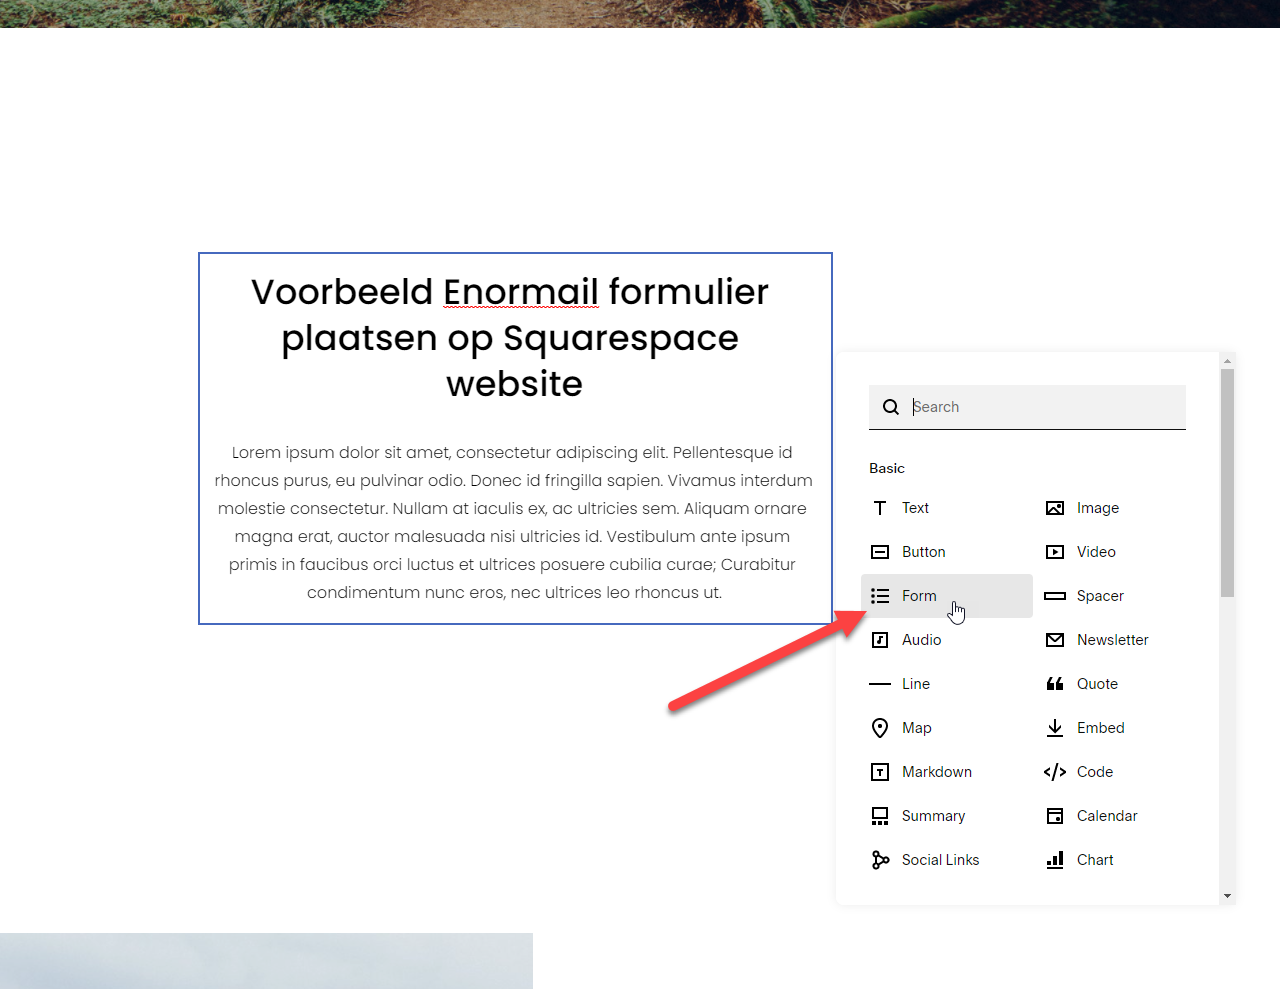The height and width of the screenshot is (989, 1280).
Task: Click the scrollbar down arrow
Action: (1227, 896)
